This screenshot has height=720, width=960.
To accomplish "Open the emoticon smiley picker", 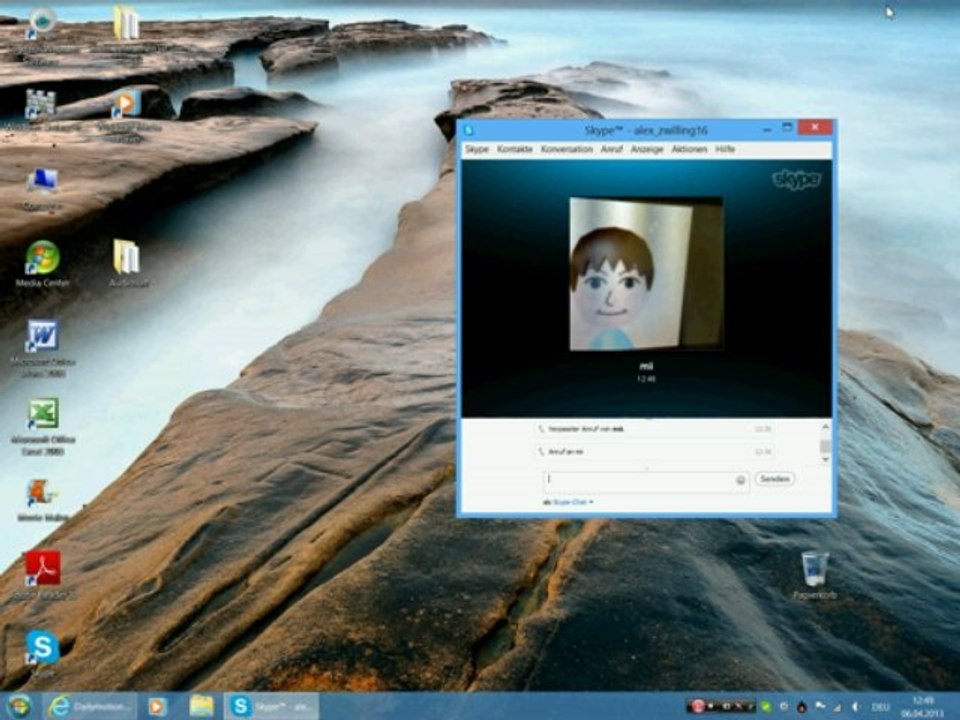I will (x=740, y=481).
